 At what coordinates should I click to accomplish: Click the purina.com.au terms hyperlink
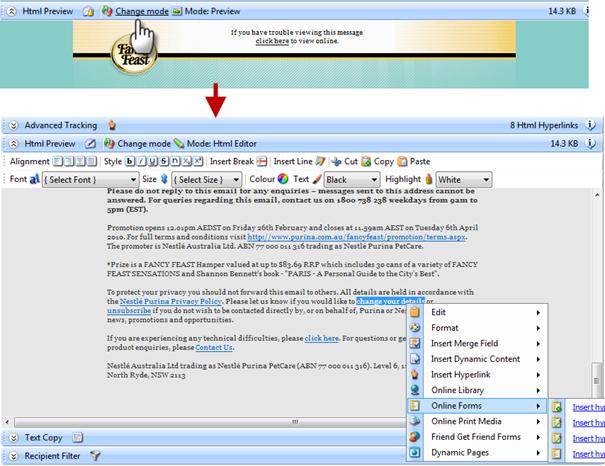click(x=356, y=237)
